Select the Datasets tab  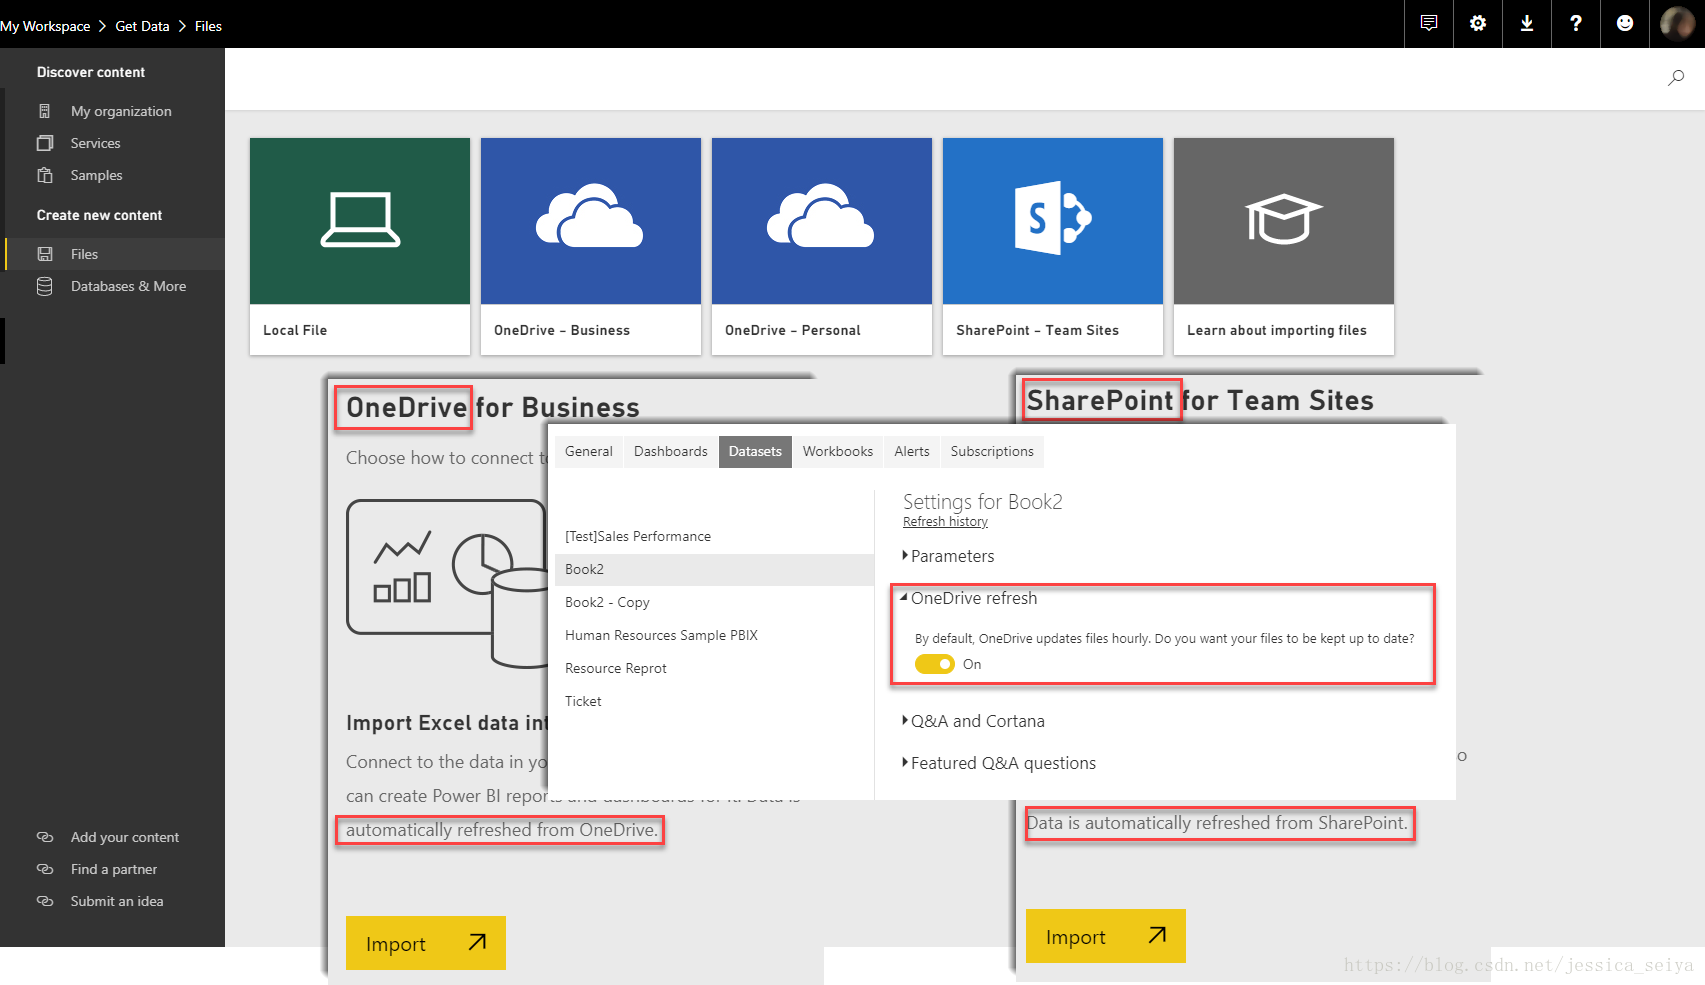[x=755, y=451]
